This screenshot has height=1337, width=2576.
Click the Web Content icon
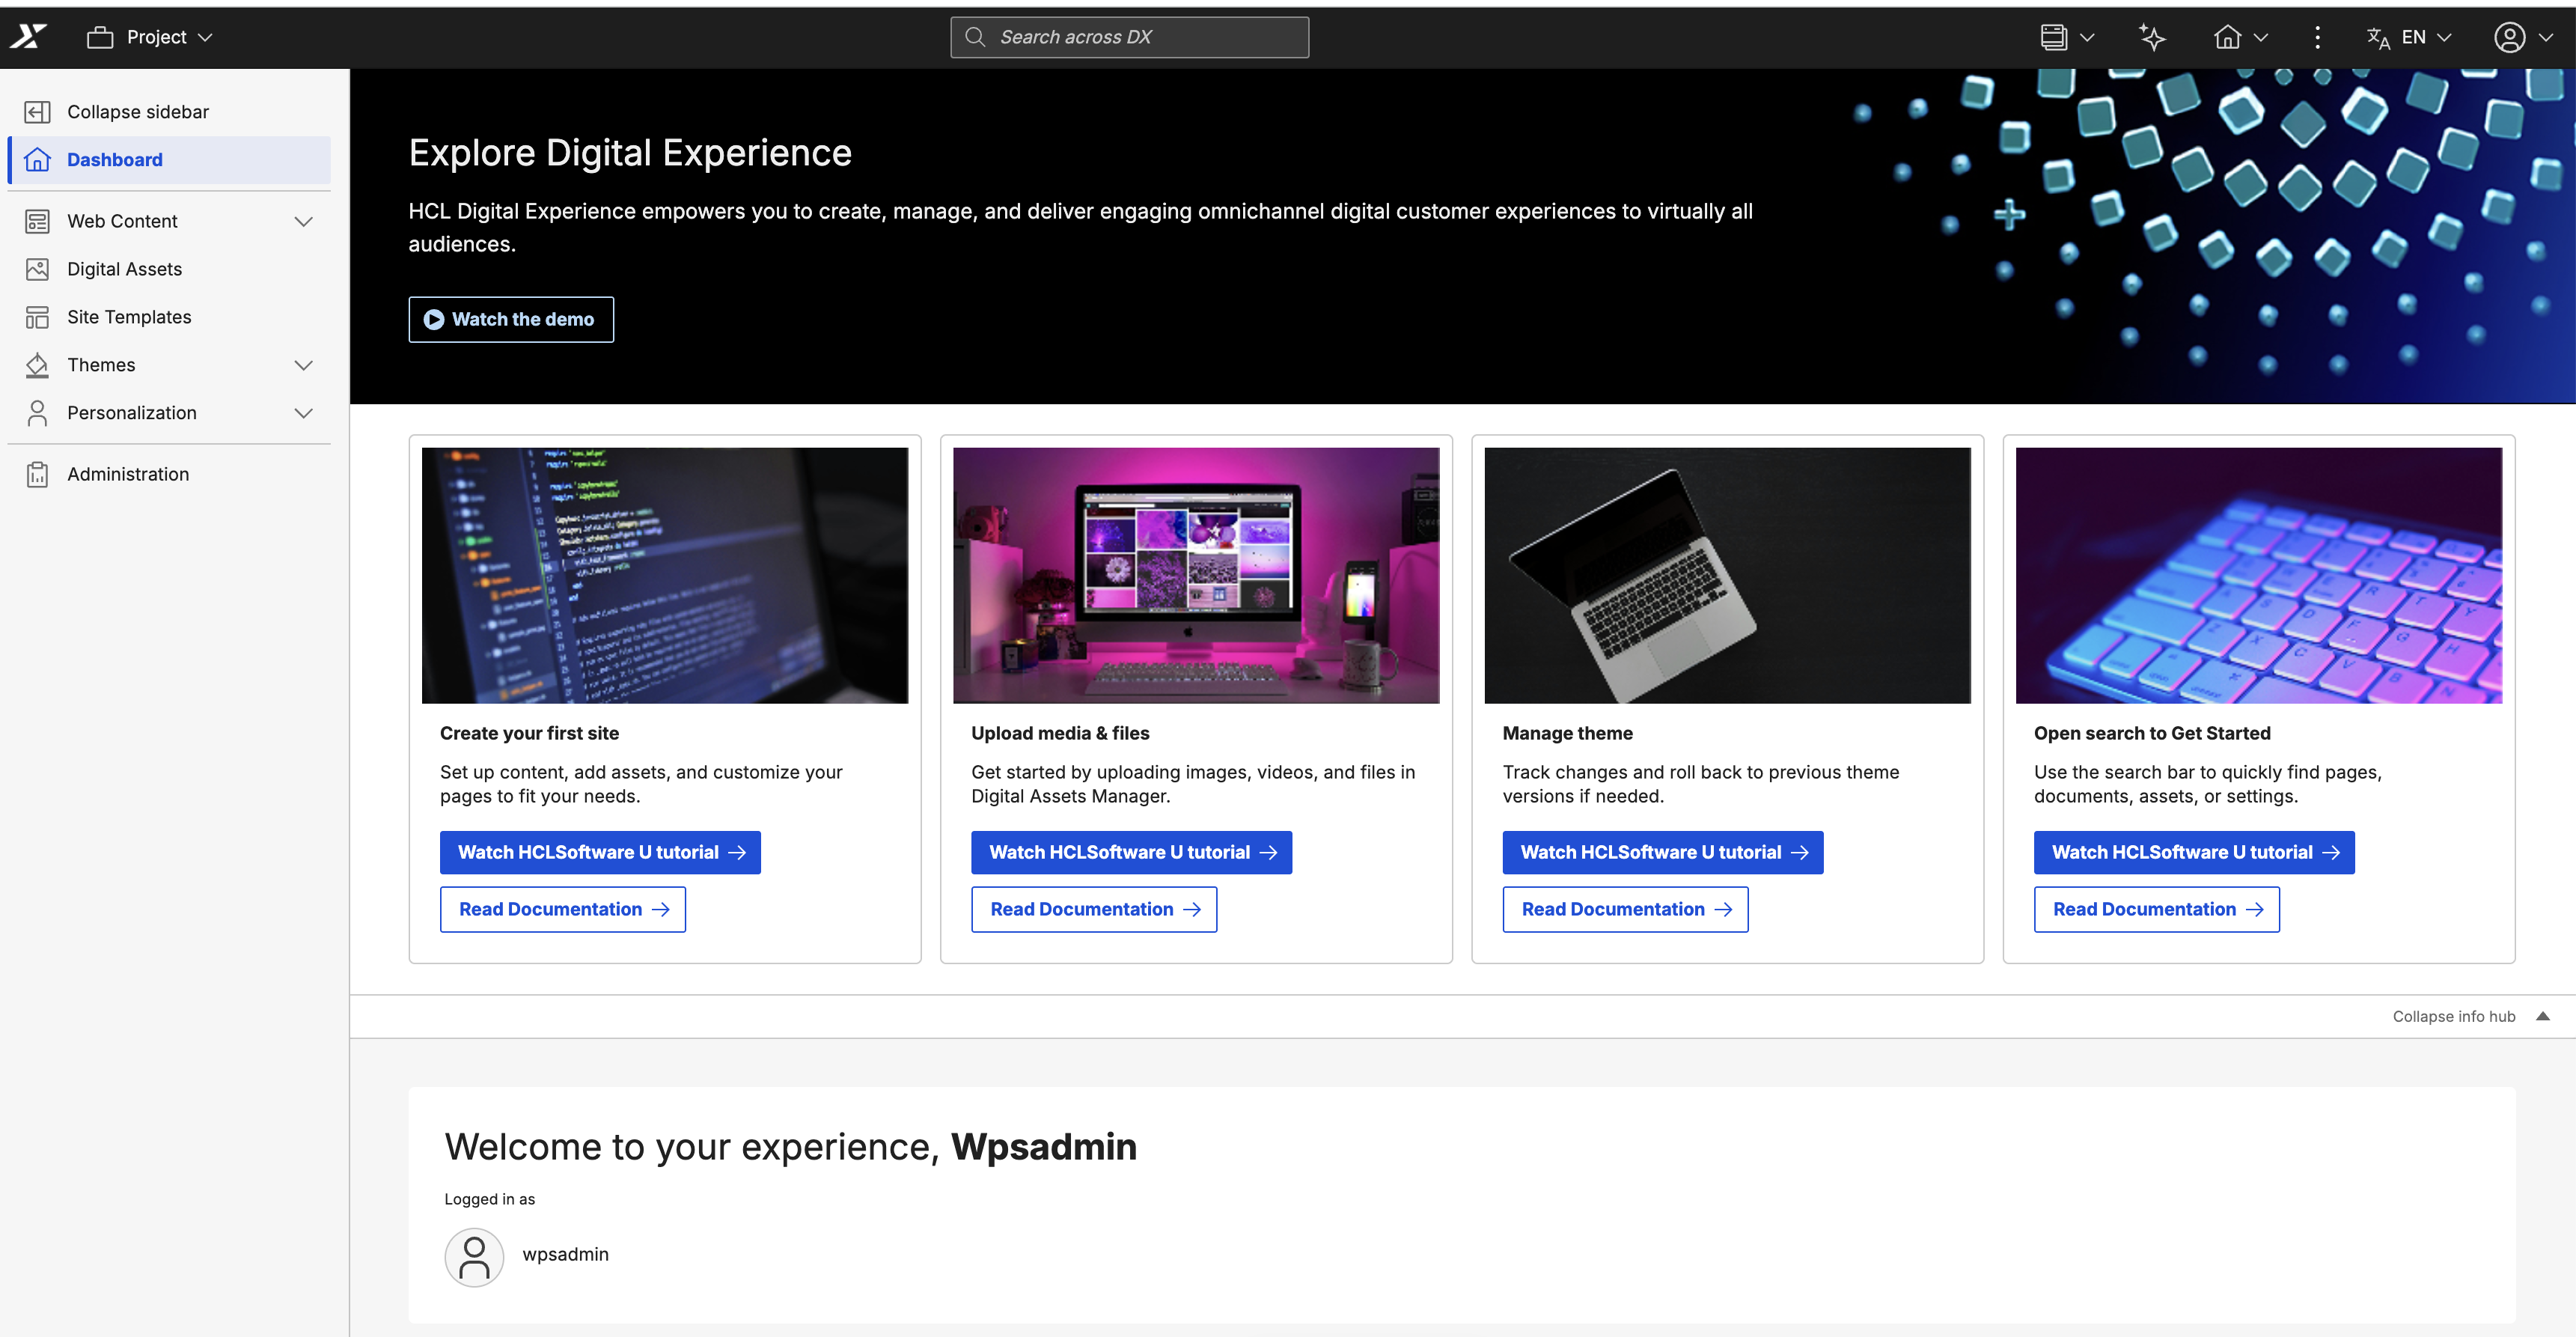37,221
